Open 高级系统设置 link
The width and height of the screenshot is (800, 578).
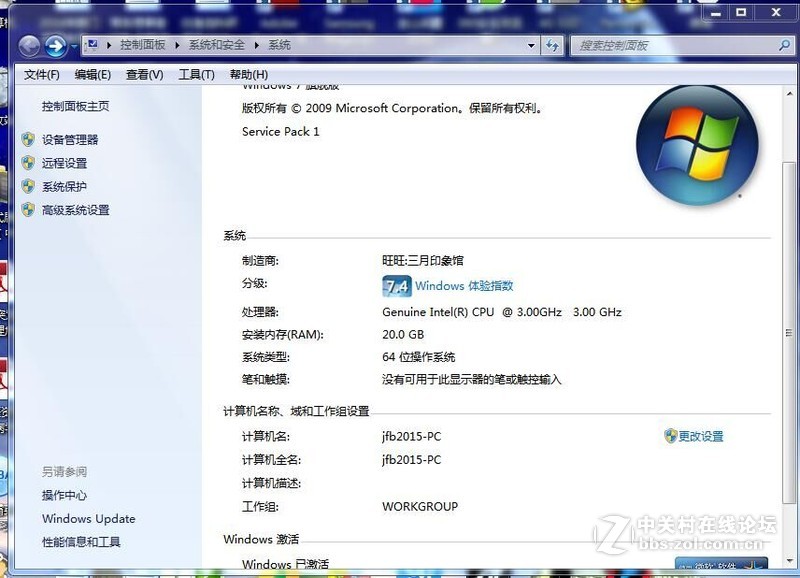tap(76, 210)
